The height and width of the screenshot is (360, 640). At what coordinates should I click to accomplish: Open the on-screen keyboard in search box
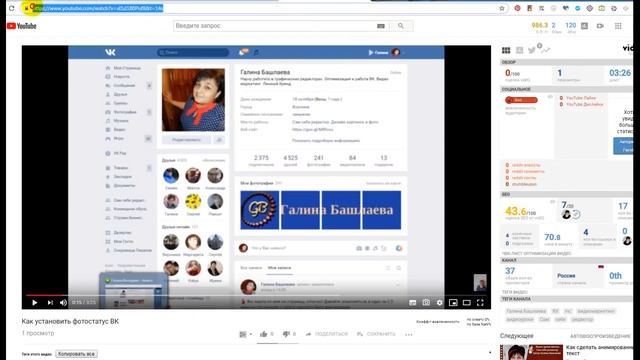381,26
